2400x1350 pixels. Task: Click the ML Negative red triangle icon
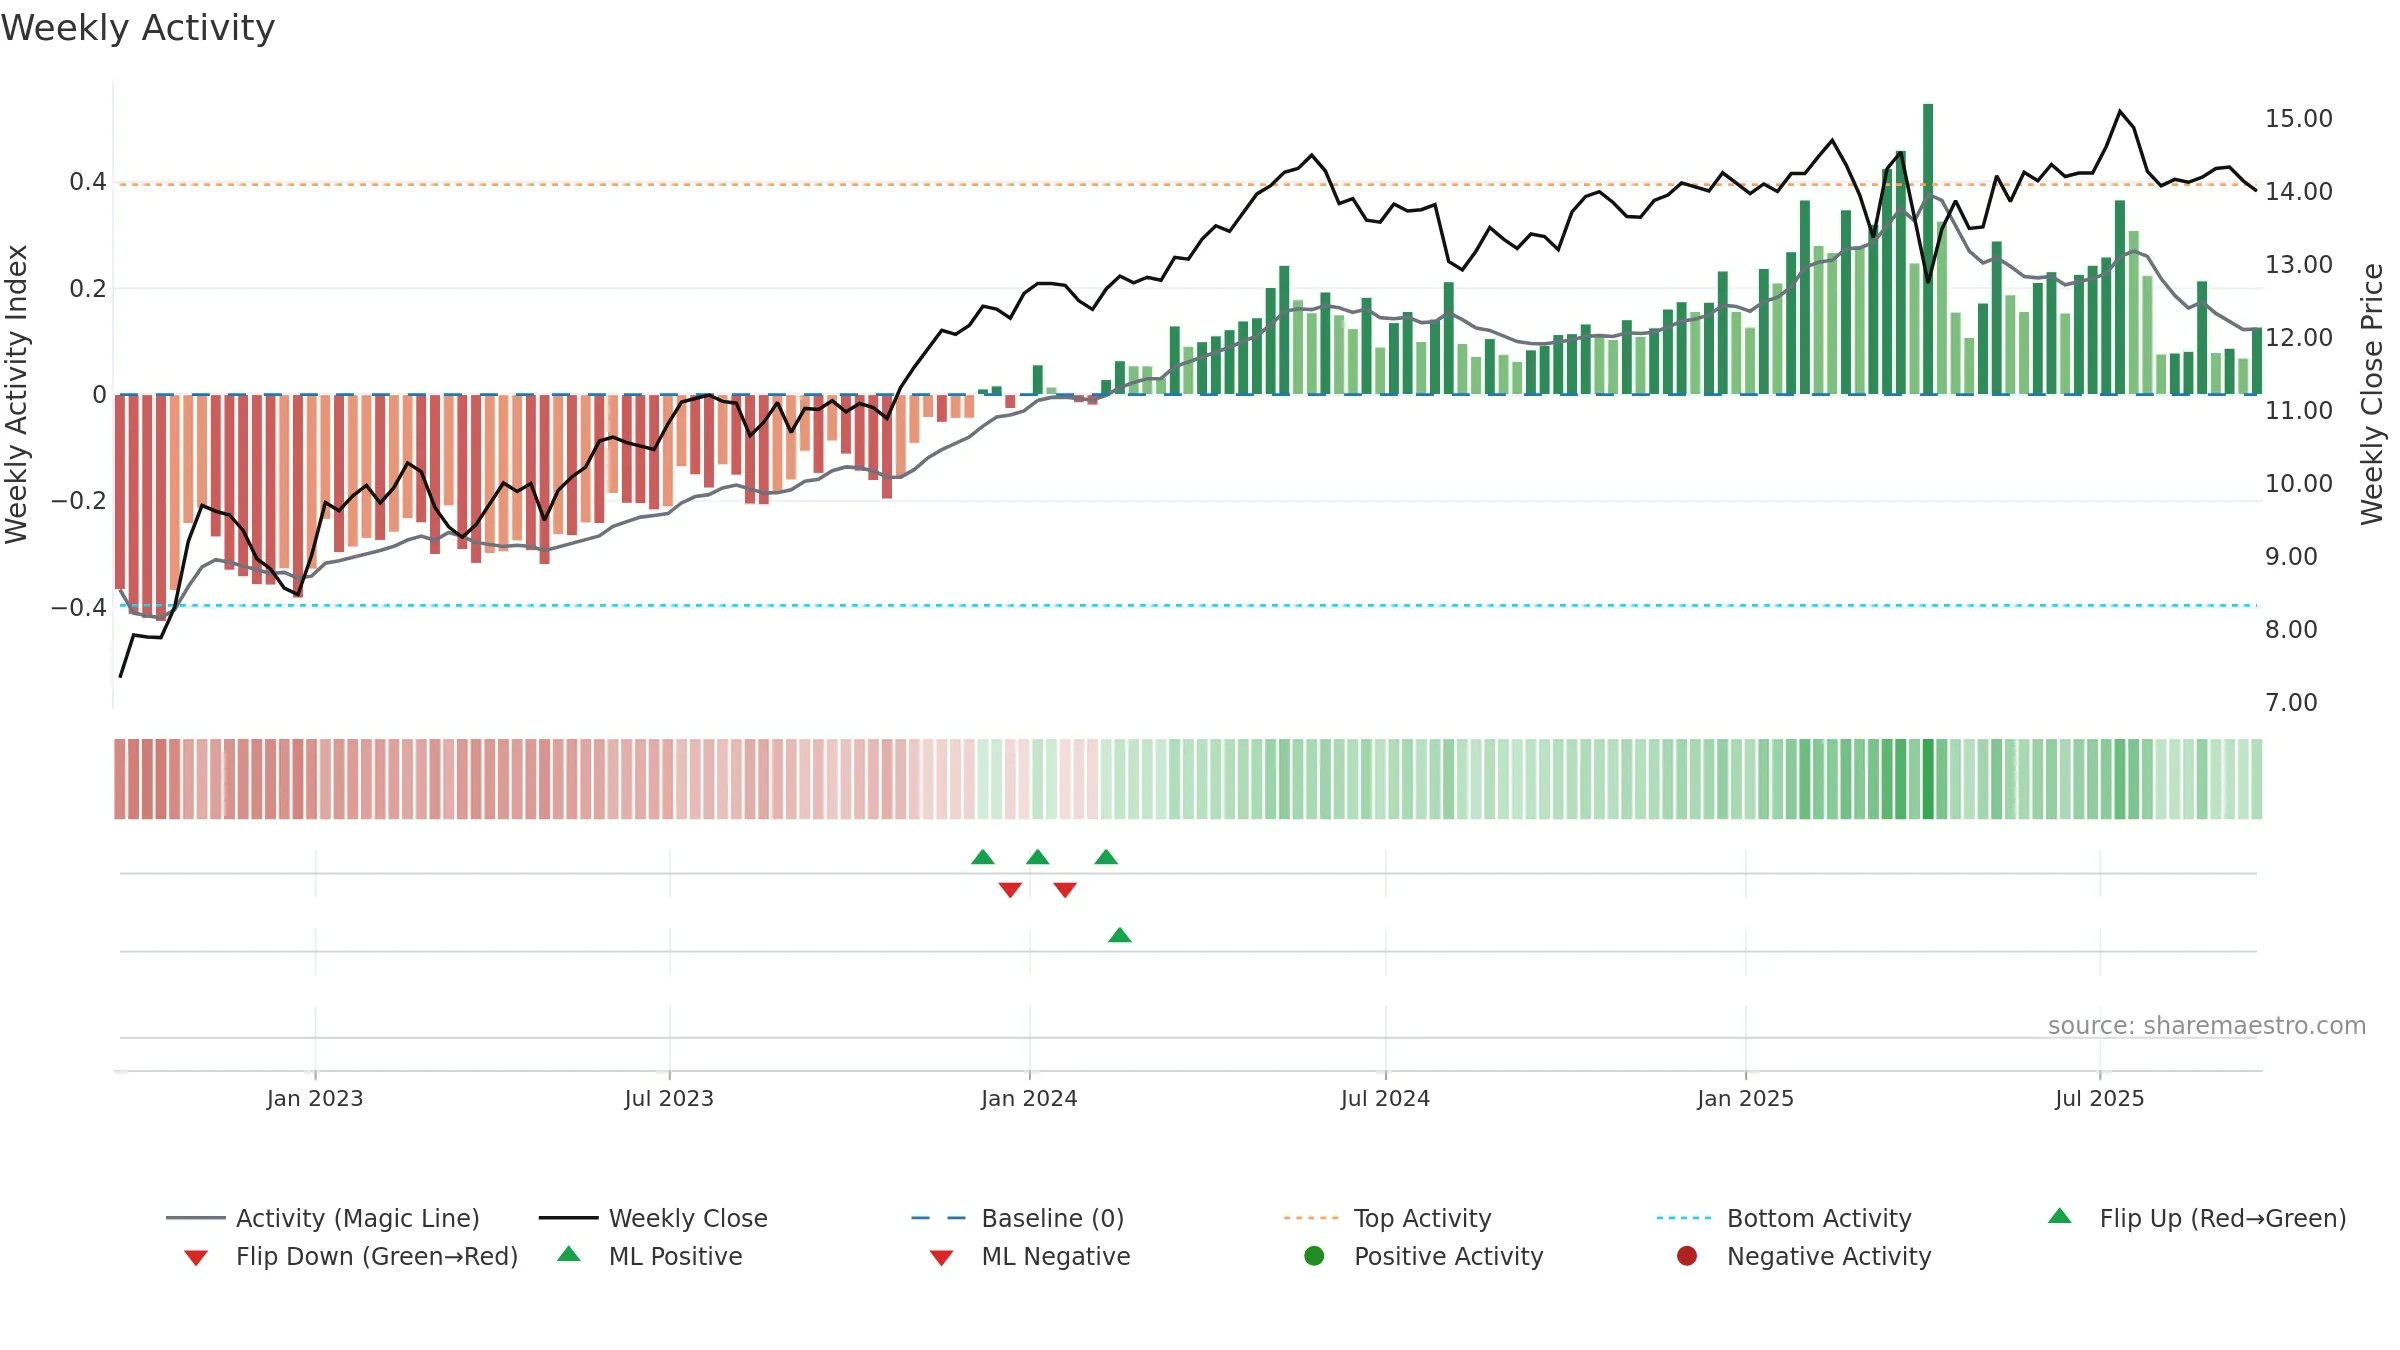coord(941,1258)
